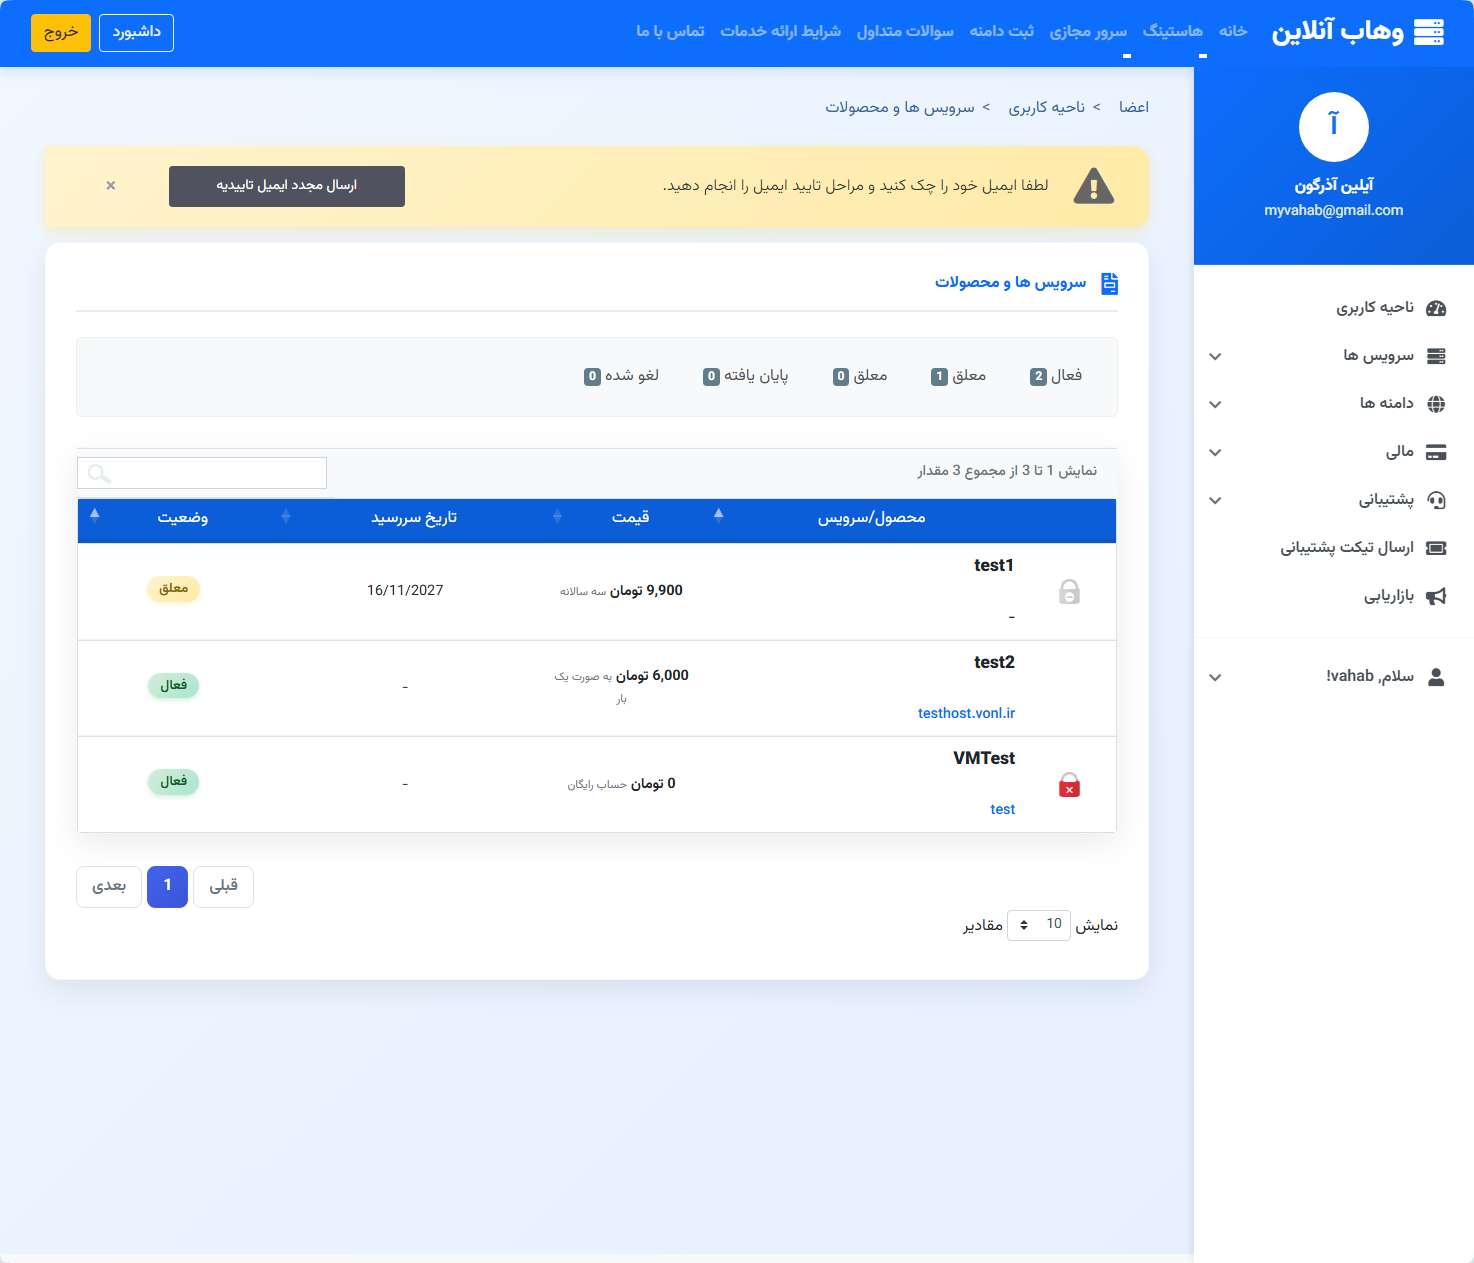Filter services by فعال status
1474x1263 pixels.
(1056, 376)
